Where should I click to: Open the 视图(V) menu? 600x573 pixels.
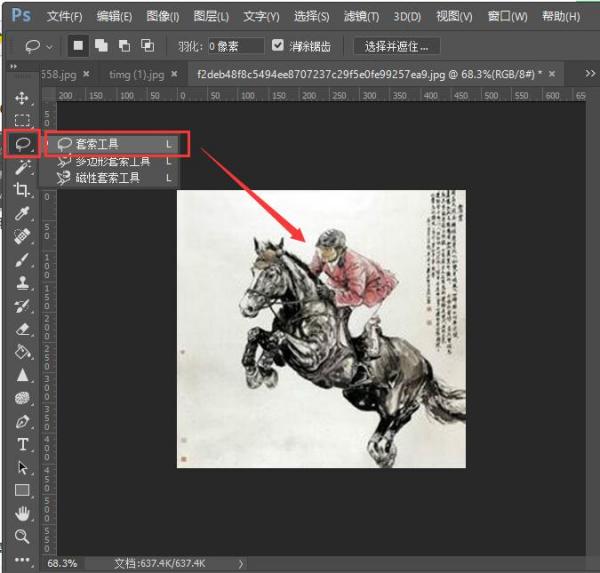point(454,16)
